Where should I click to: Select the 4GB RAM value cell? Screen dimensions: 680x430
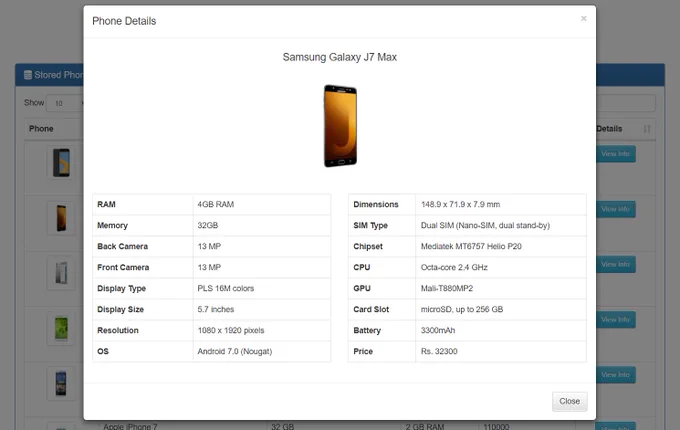tap(262, 204)
